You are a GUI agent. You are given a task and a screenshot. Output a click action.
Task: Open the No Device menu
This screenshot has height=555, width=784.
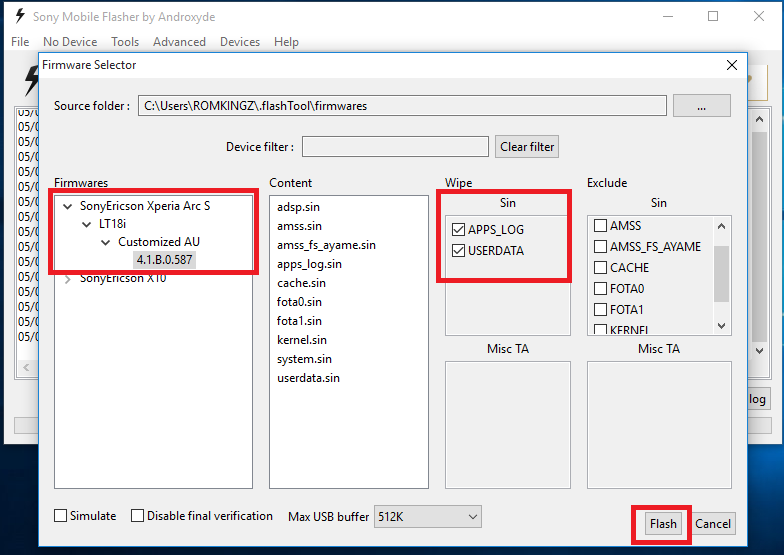(70, 42)
